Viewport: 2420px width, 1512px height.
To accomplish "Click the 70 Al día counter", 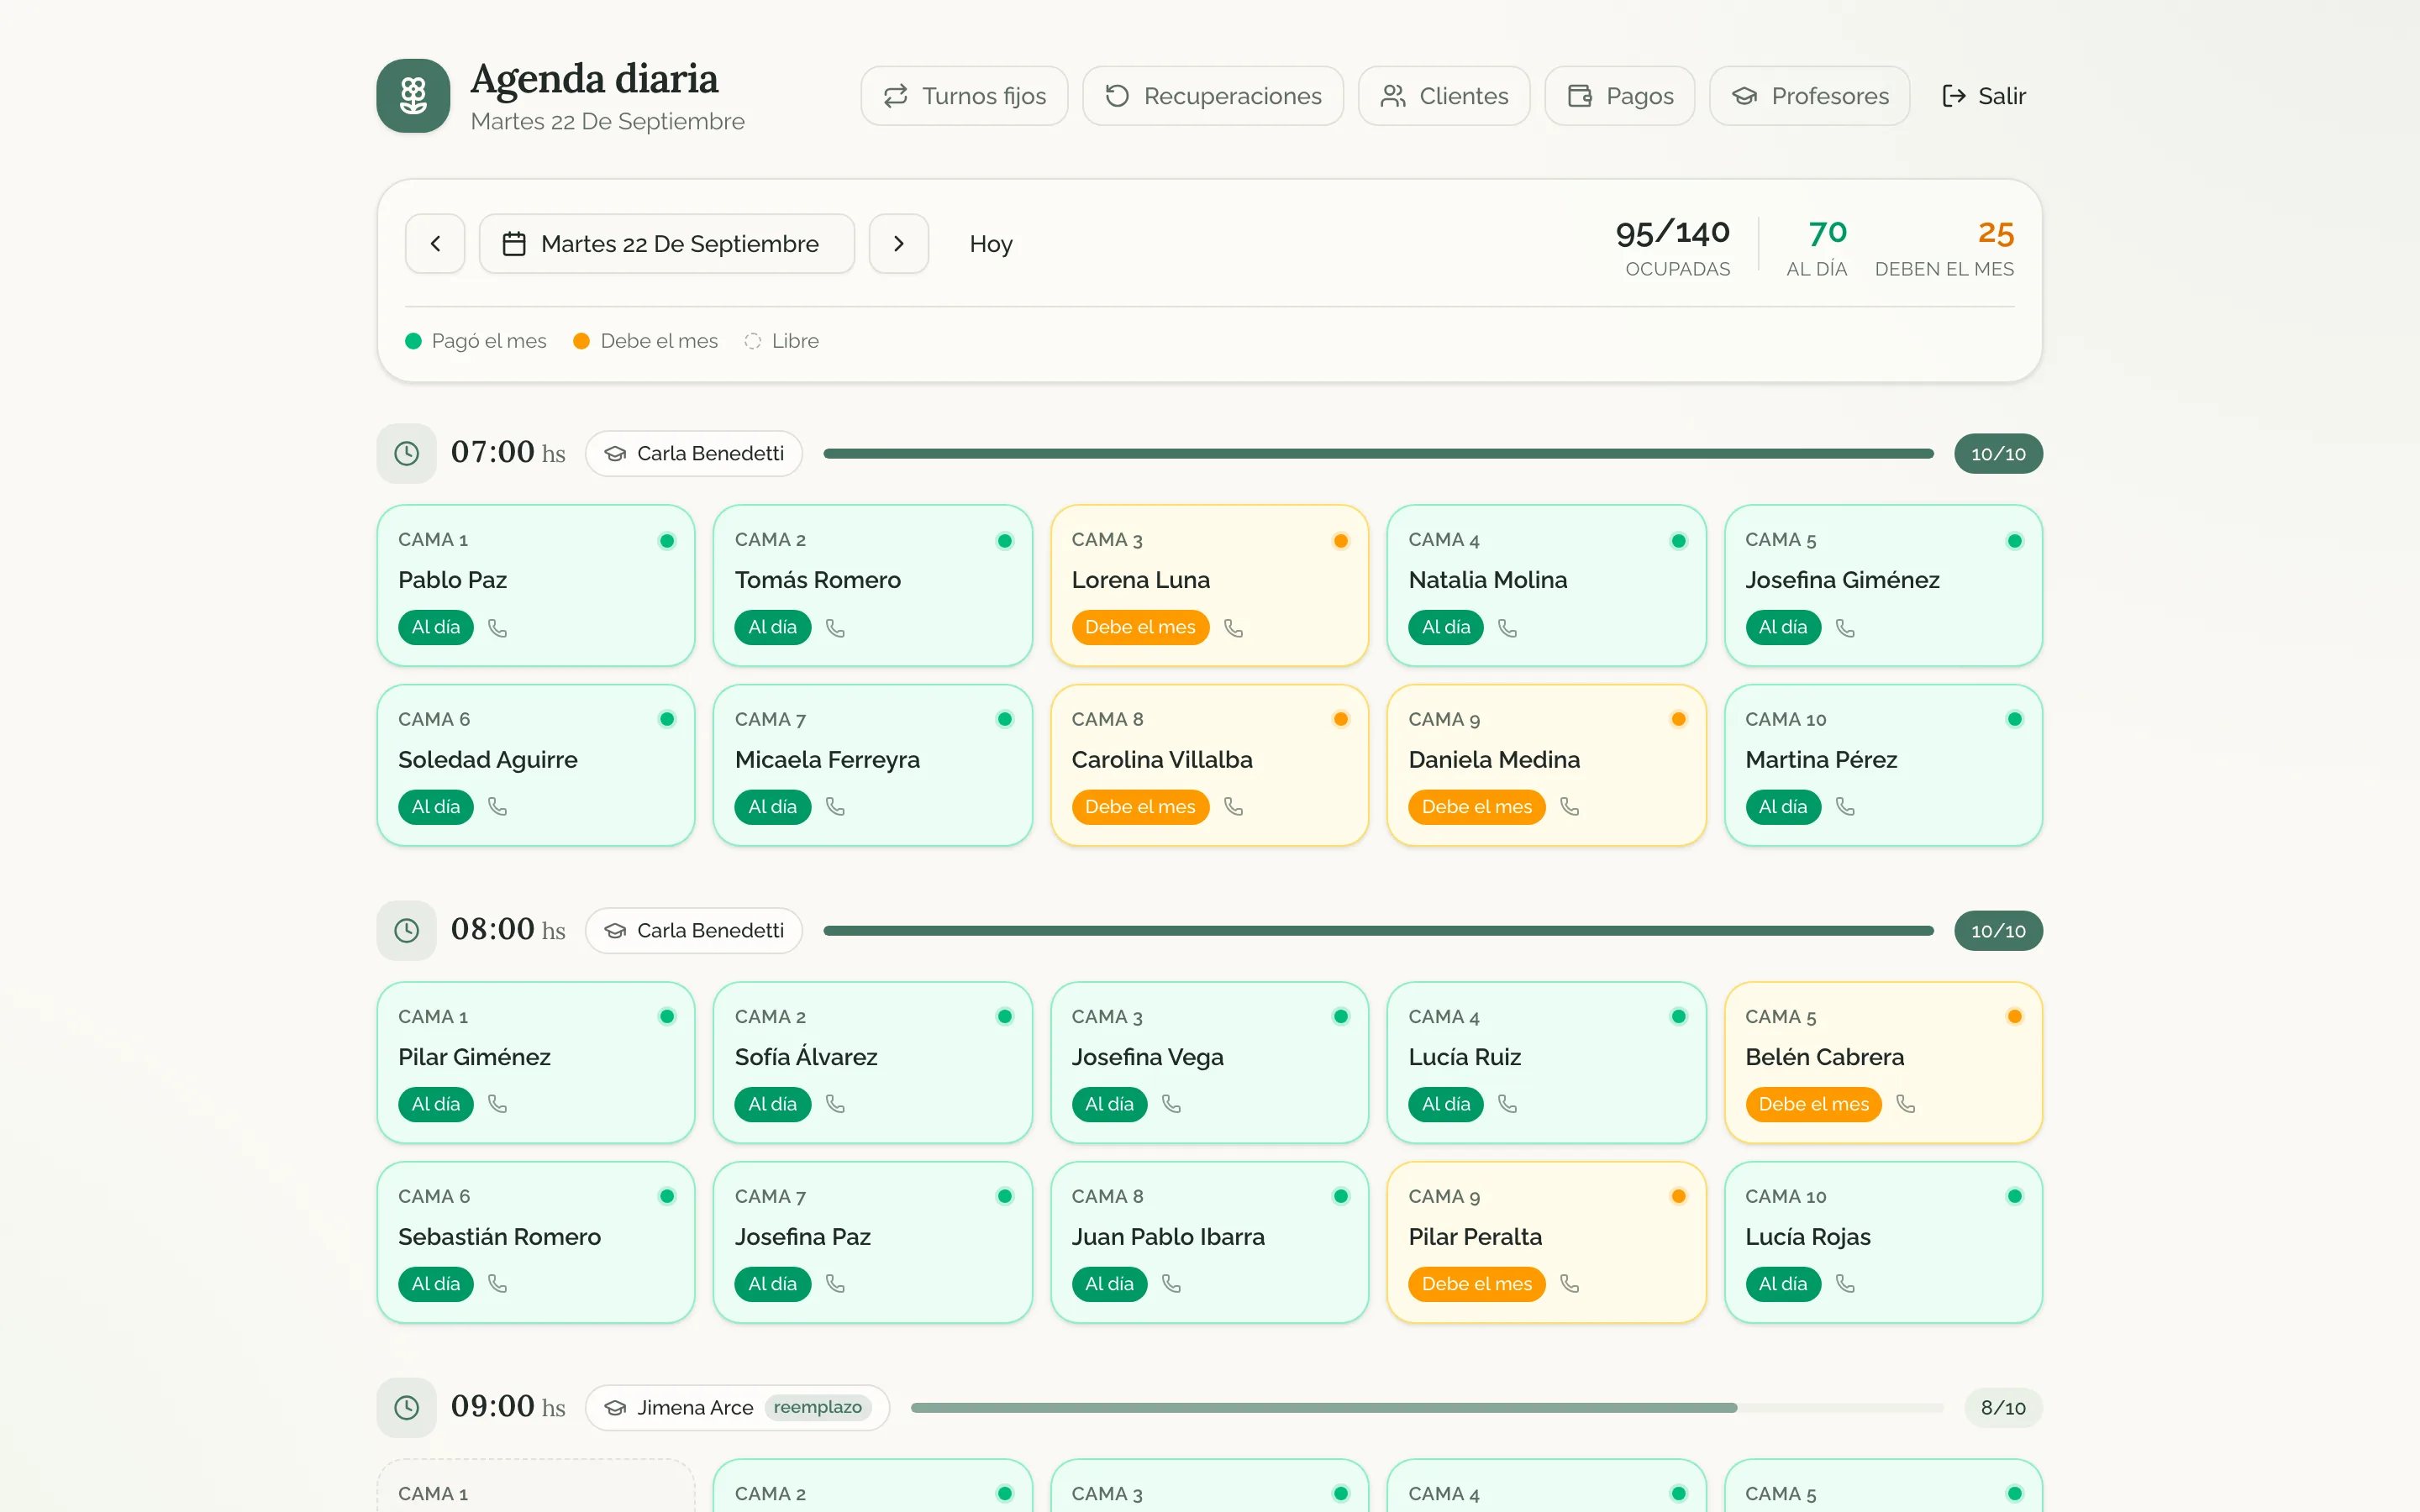I will [x=1817, y=248].
